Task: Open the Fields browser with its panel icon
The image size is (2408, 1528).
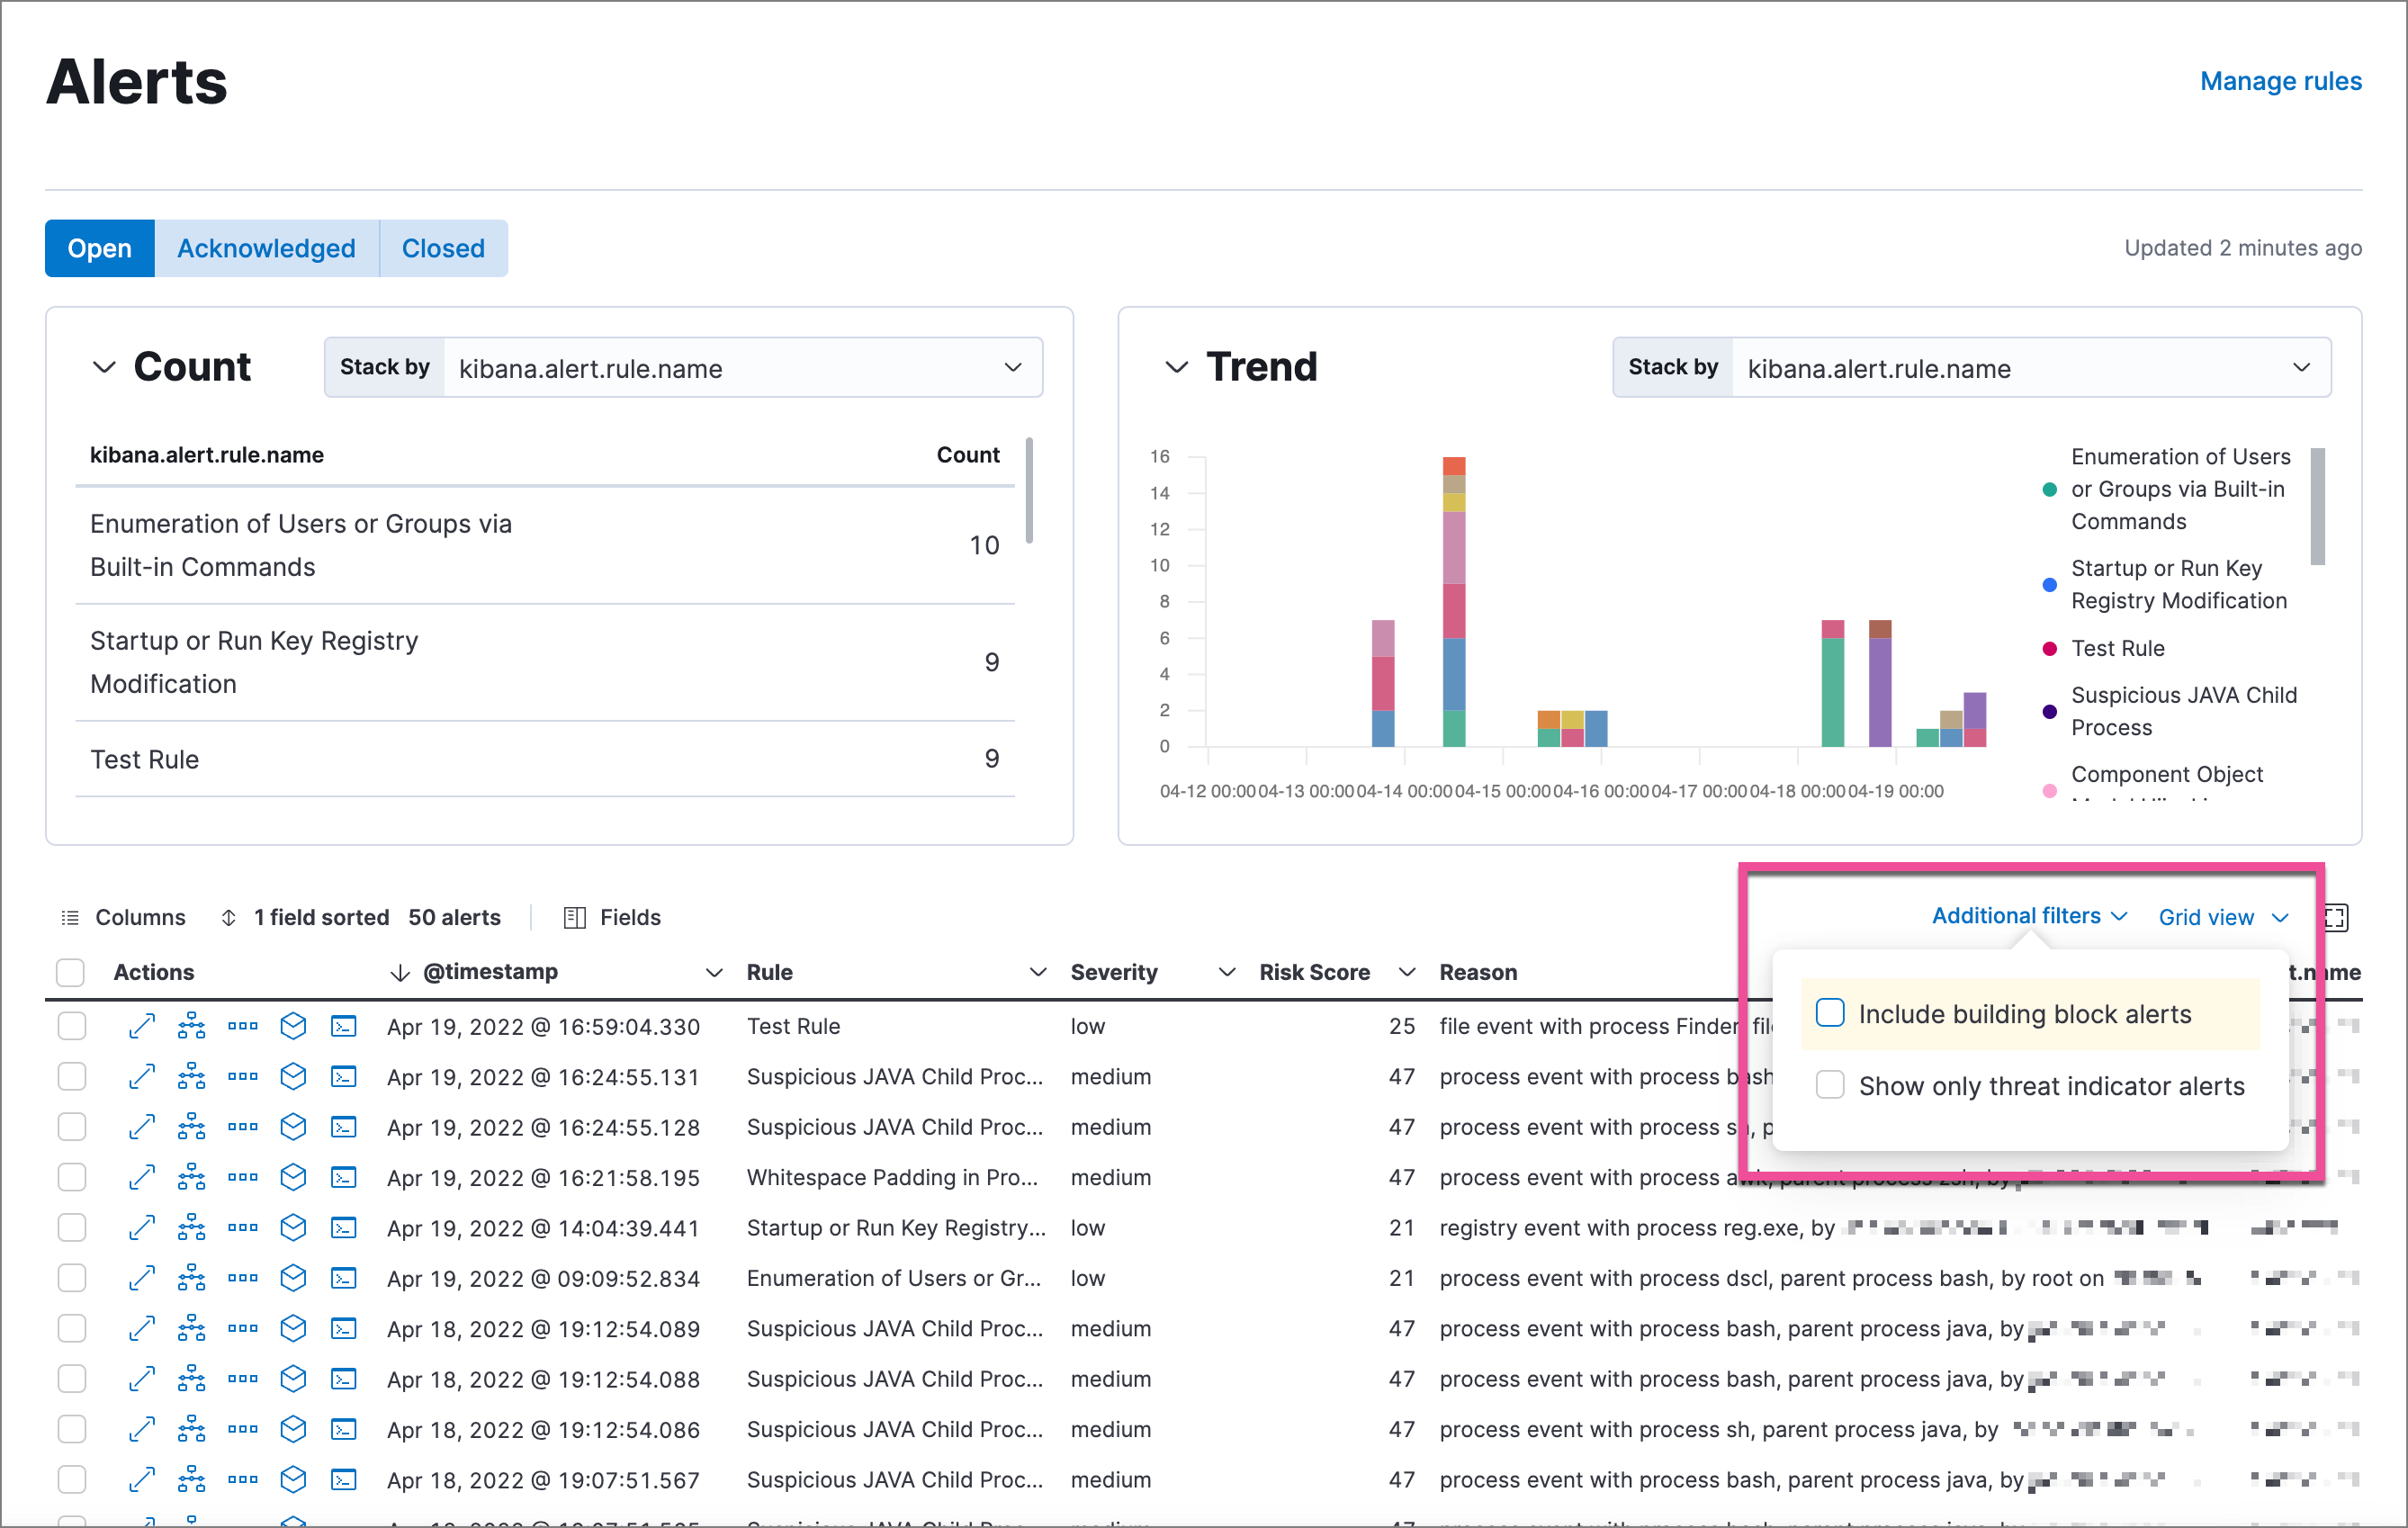Action: [576, 917]
